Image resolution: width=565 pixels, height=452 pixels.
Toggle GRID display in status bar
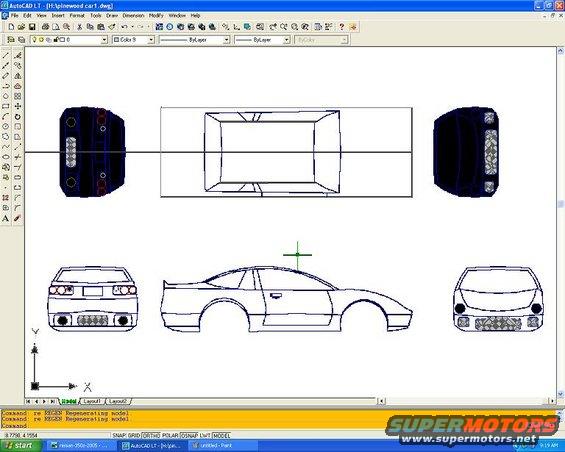133,435
